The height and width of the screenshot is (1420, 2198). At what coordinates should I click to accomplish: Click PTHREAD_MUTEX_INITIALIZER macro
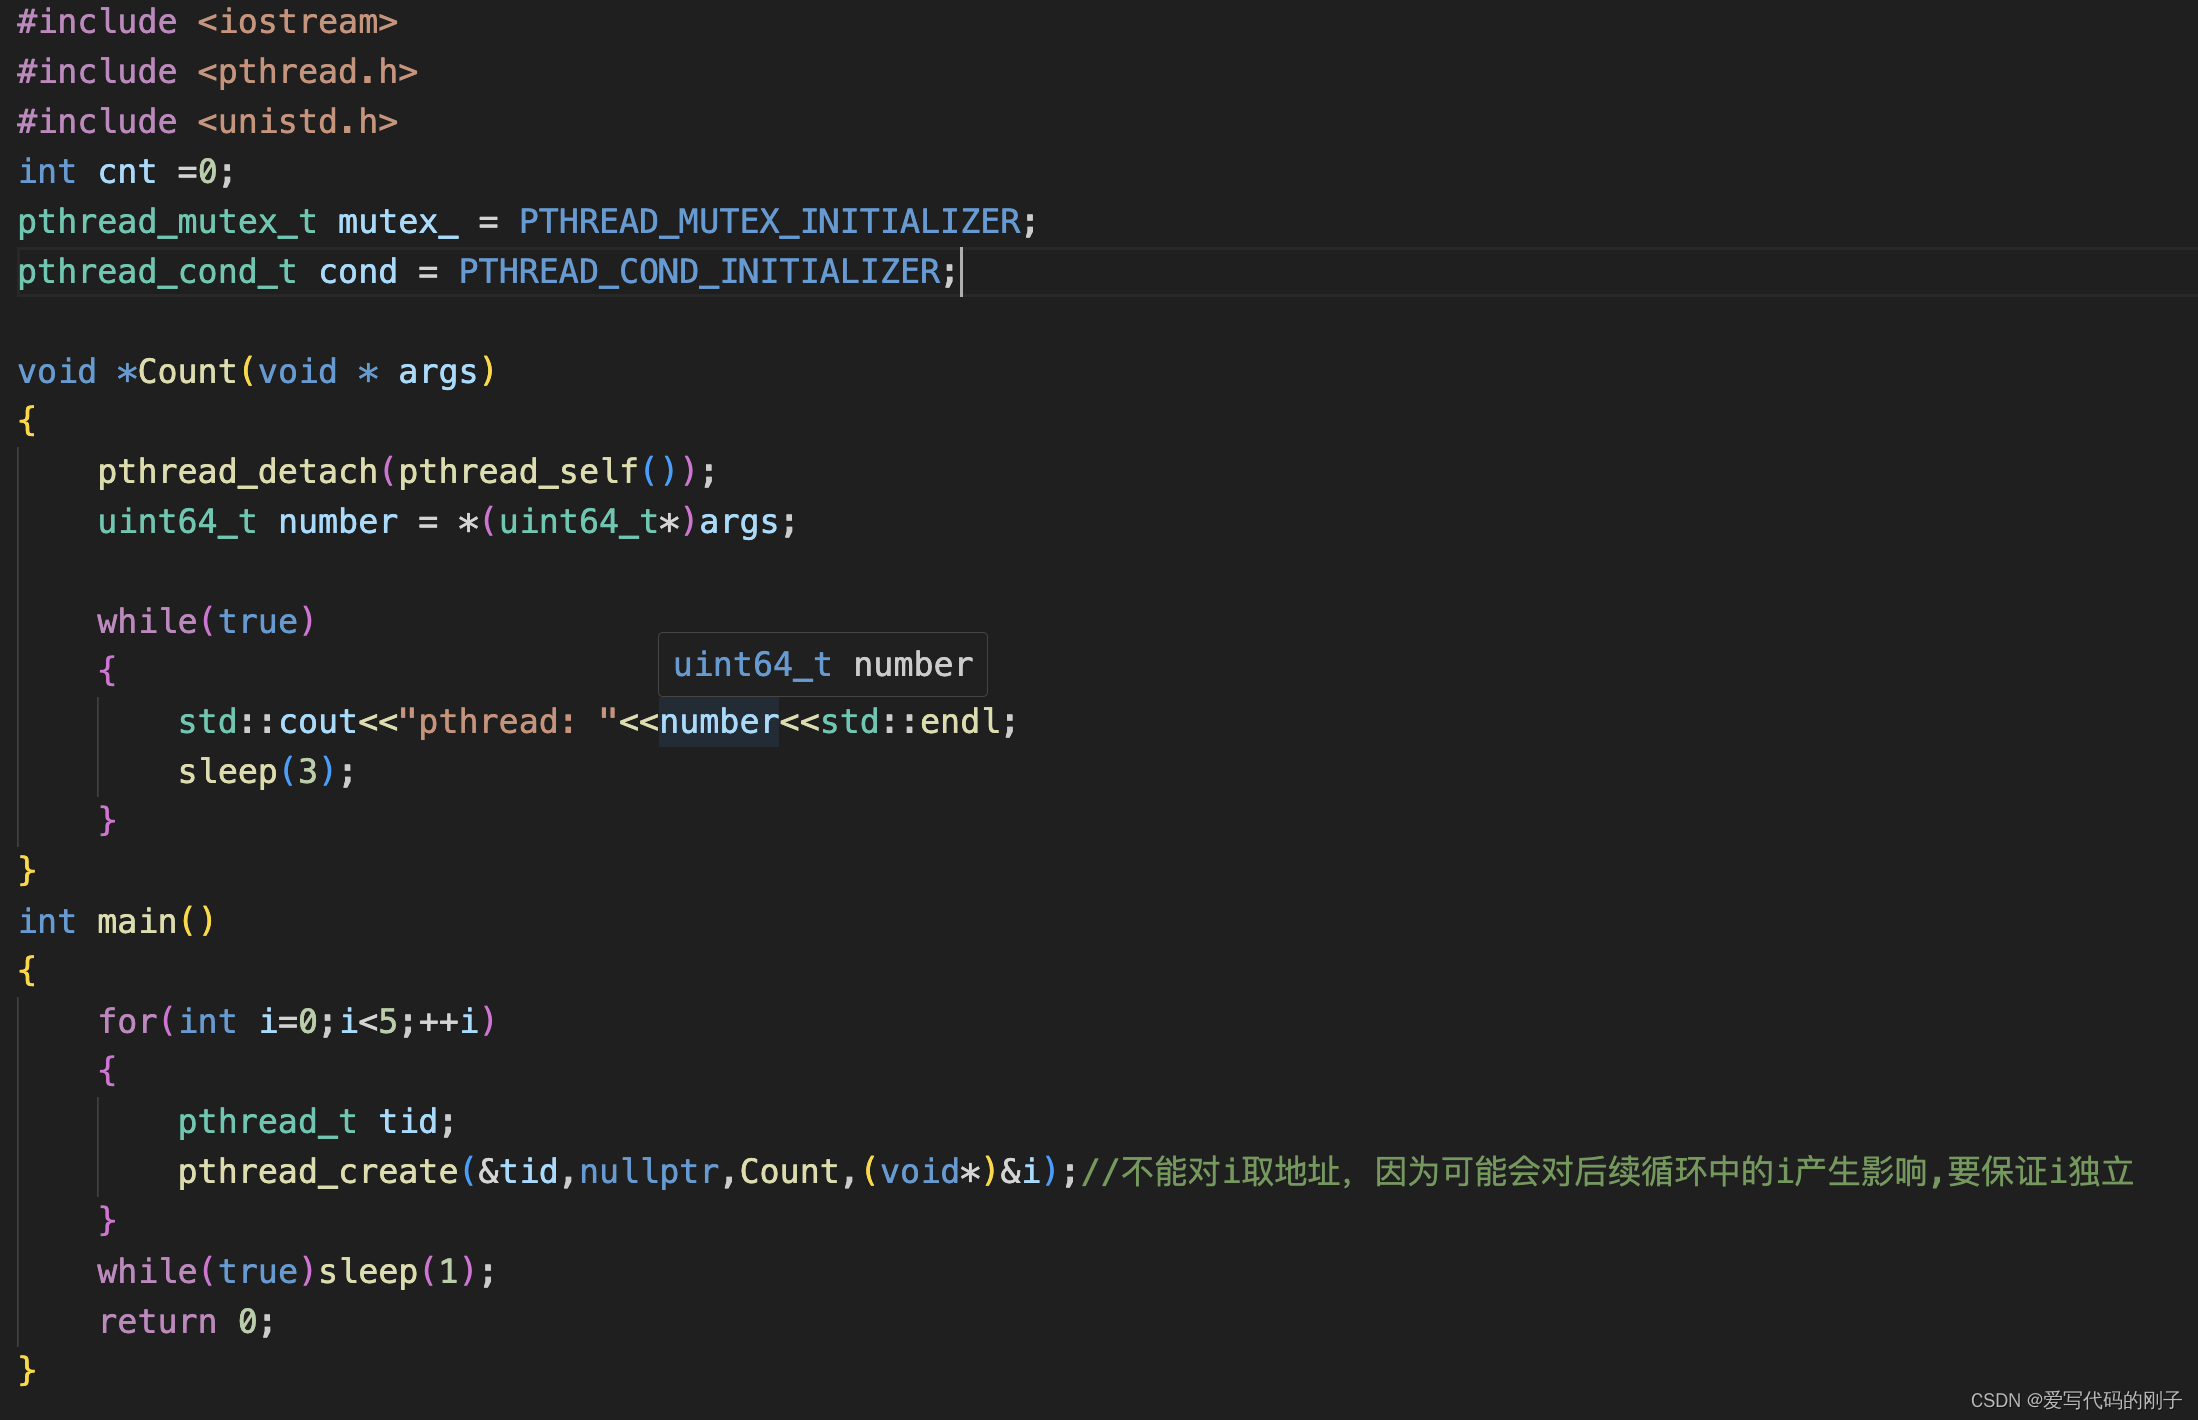point(770,222)
